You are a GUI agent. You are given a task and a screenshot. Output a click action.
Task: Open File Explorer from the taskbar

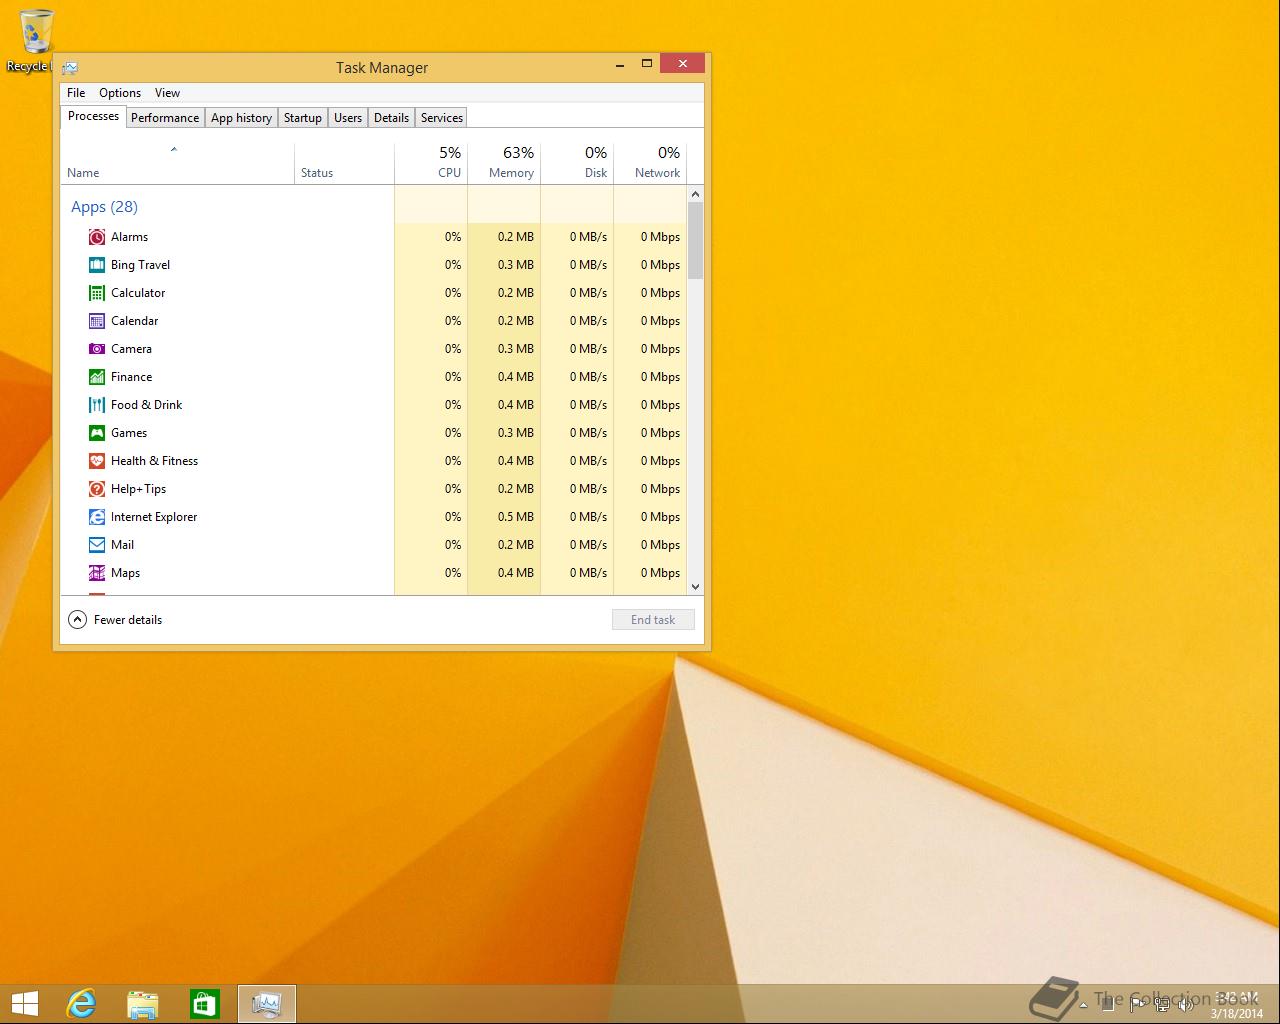143,1004
